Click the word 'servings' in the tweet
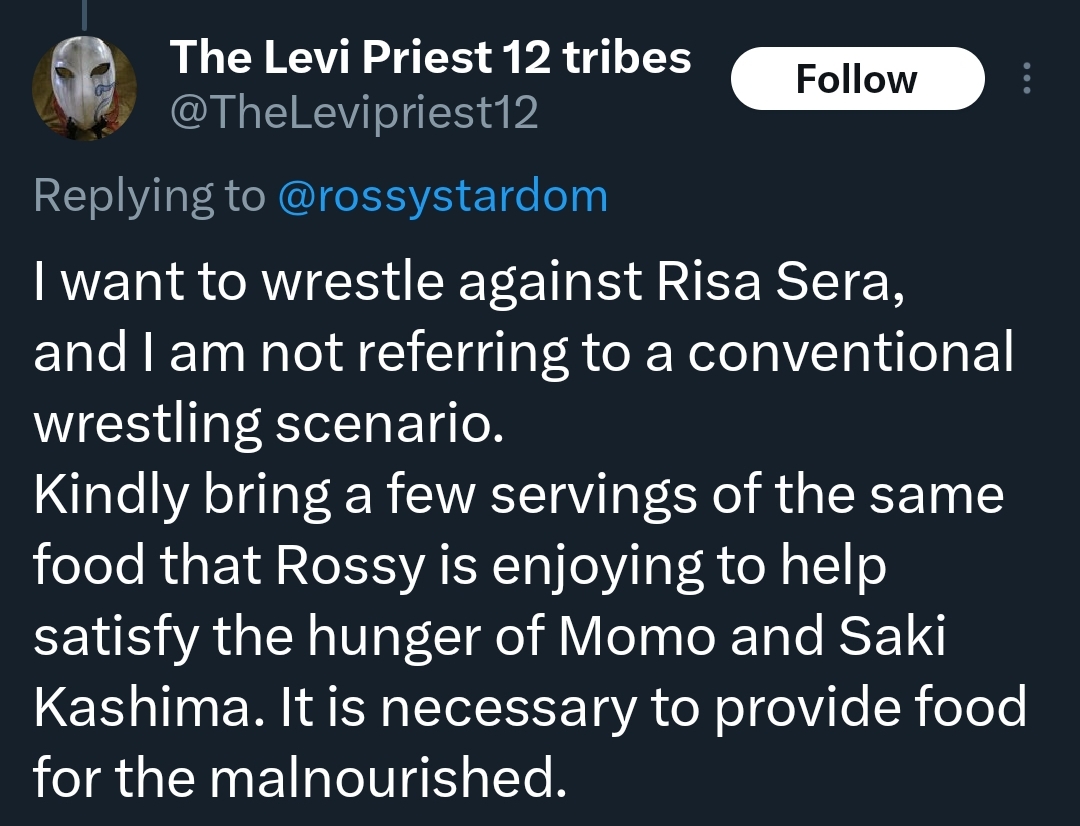This screenshot has height=826, width=1080. click(594, 495)
